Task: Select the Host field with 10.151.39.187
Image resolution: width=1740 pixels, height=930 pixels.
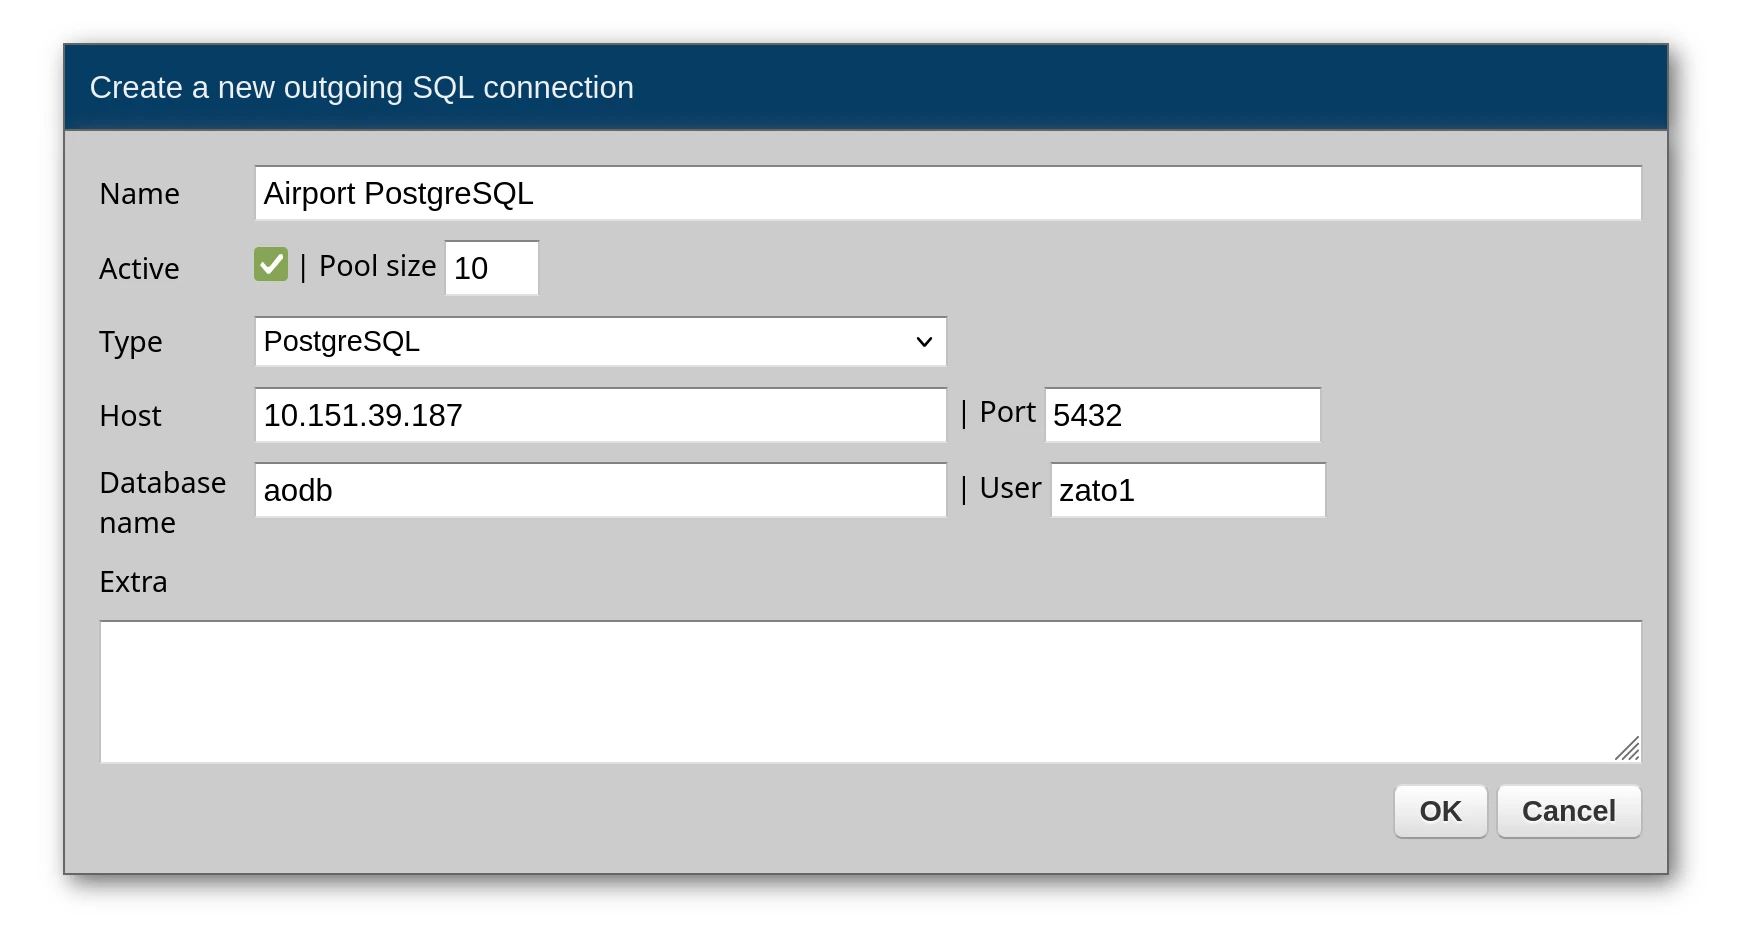Action: (600, 415)
